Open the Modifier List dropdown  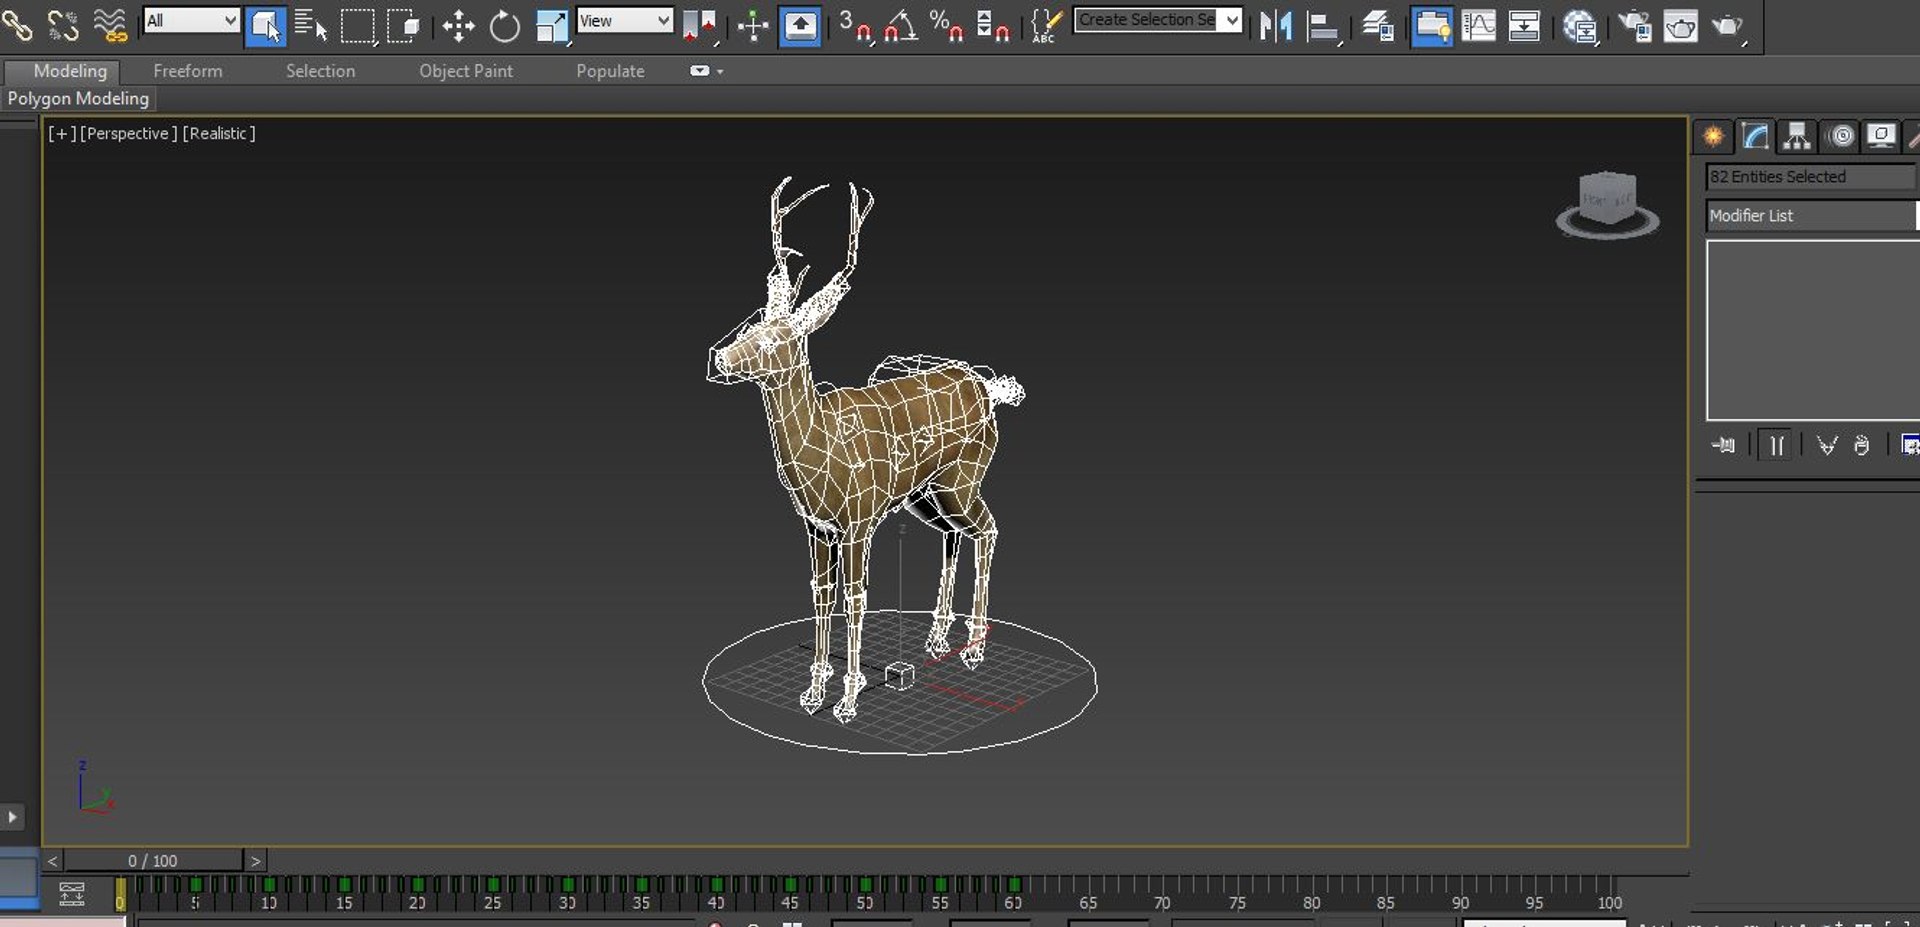pyautogui.click(x=1812, y=215)
